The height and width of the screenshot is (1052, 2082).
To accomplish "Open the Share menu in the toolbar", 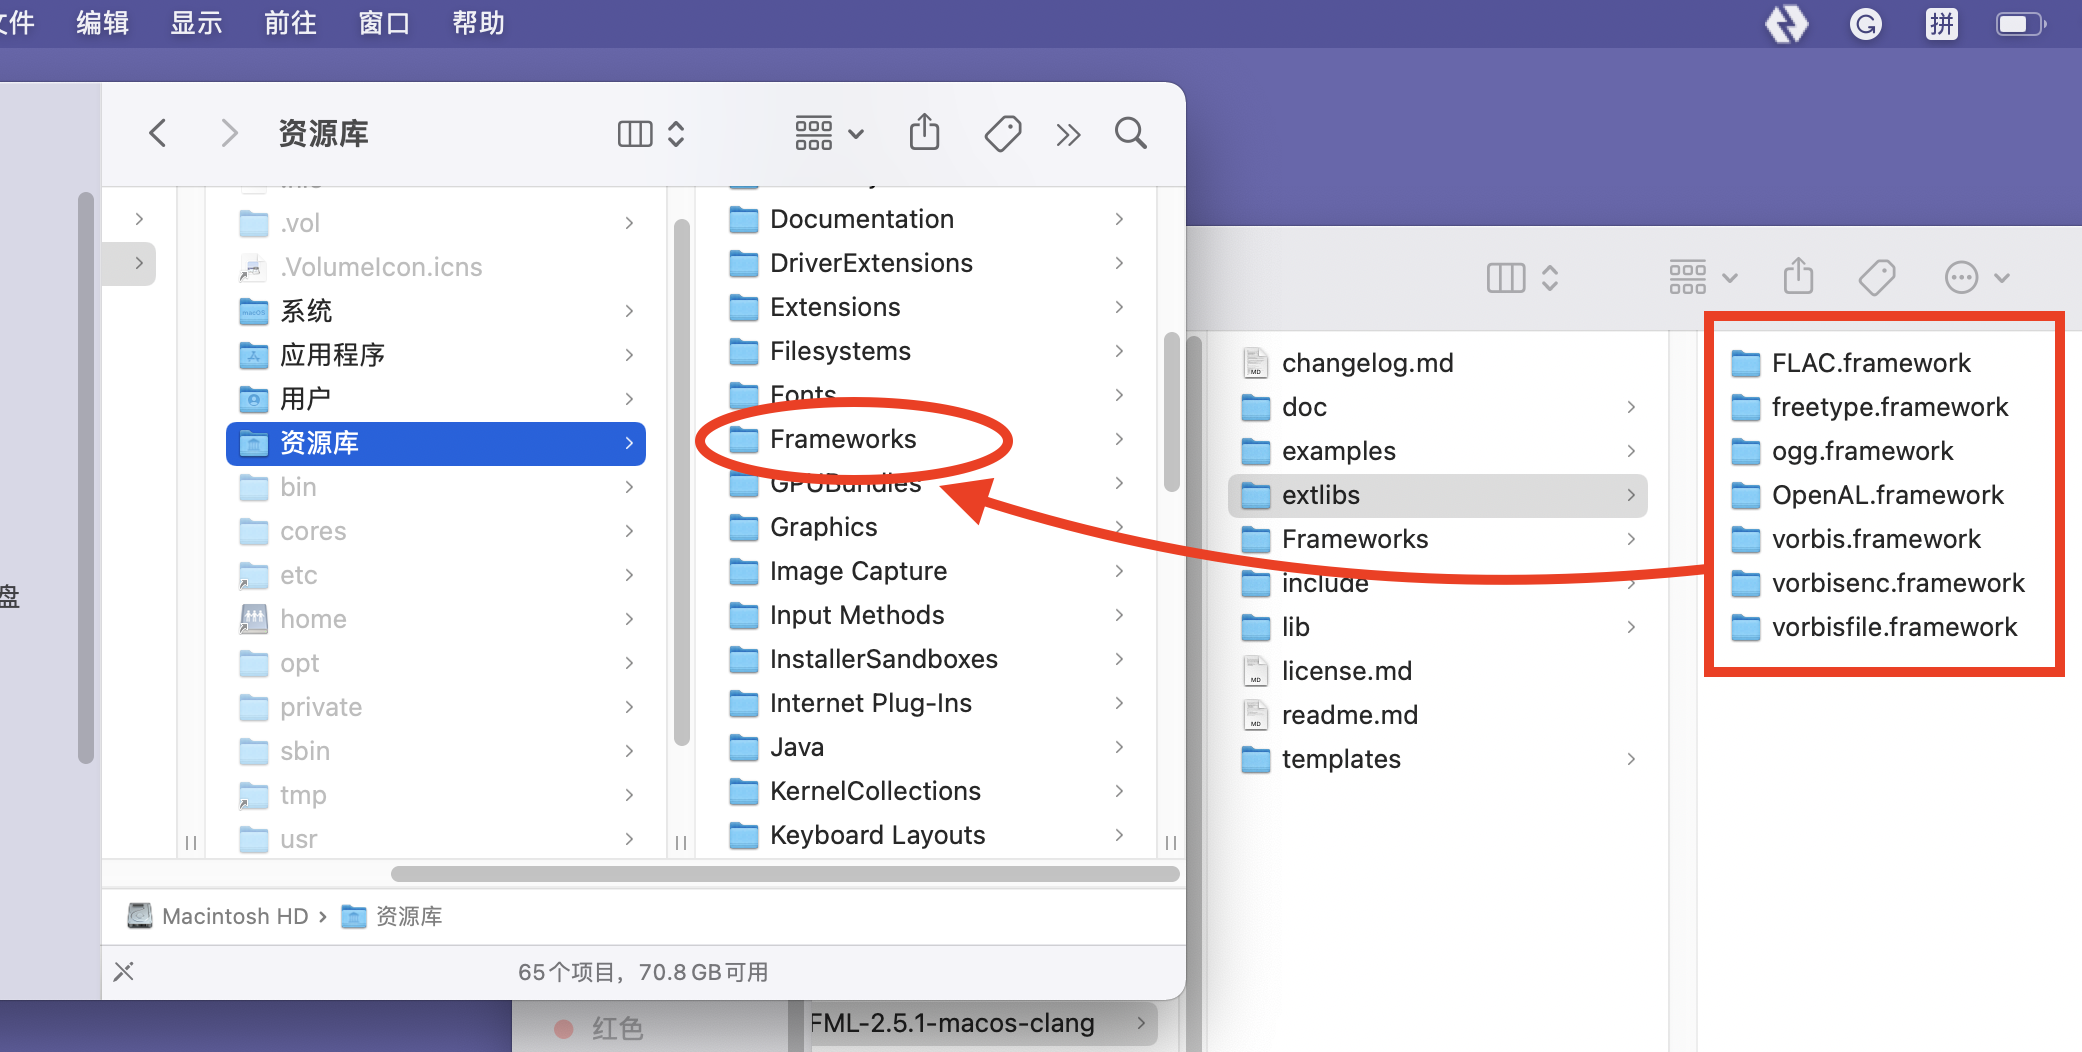I will [x=924, y=132].
